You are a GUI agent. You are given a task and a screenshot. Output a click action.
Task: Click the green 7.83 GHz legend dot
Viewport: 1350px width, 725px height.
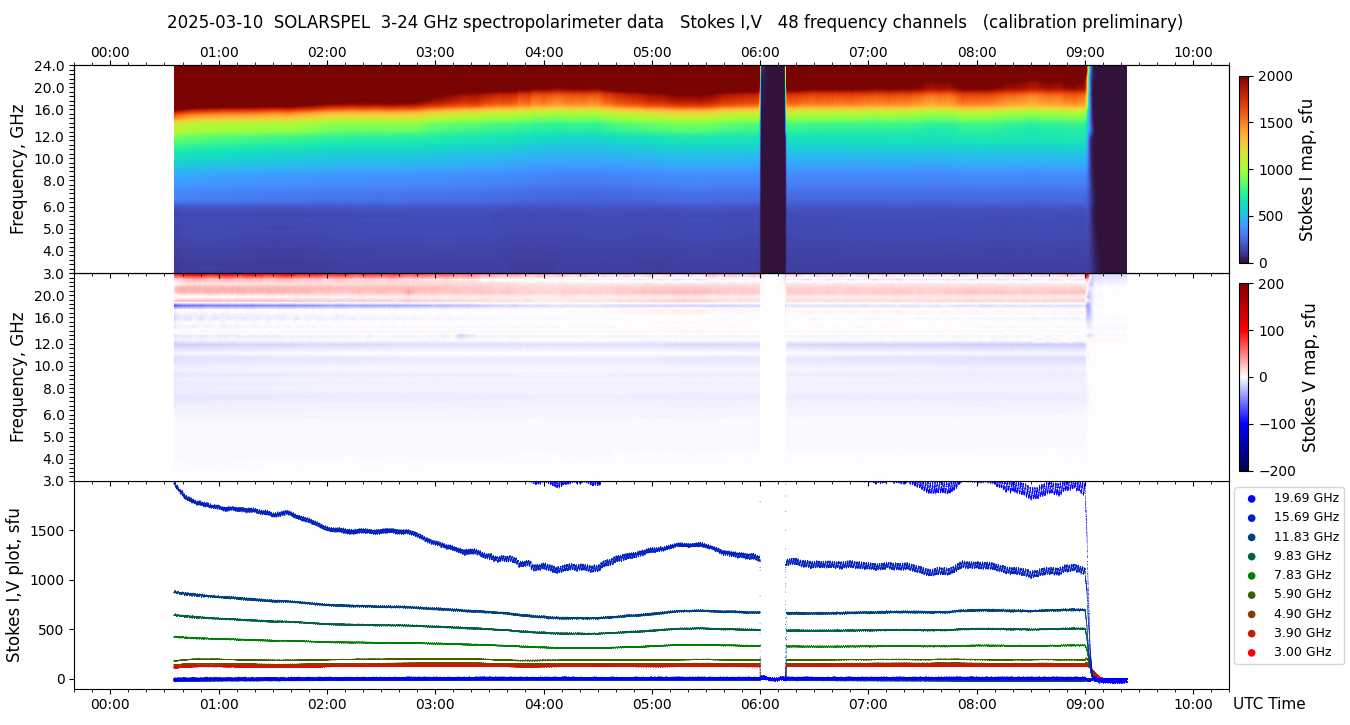(x=1251, y=575)
